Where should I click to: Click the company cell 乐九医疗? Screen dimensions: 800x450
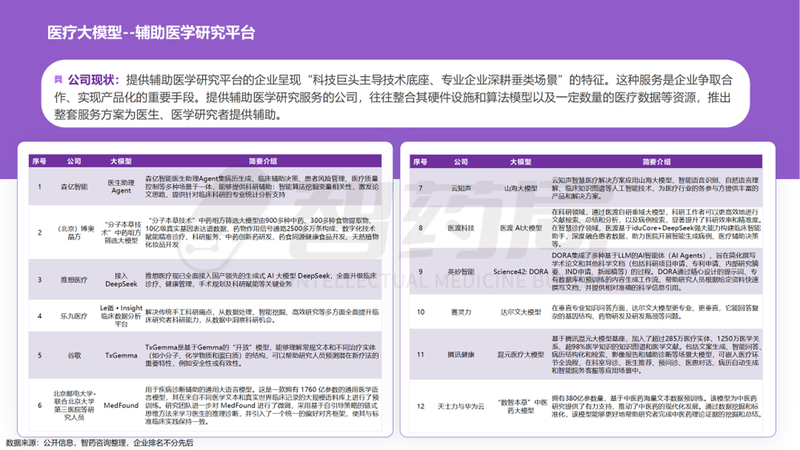(x=74, y=316)
